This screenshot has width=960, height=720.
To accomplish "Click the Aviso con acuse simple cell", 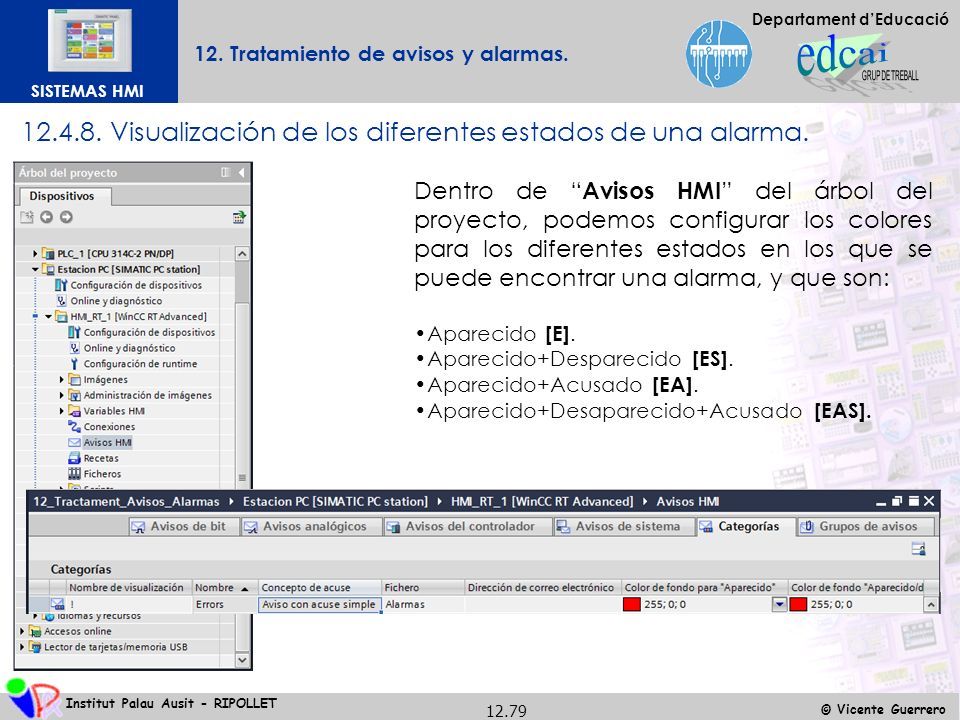I will point(320,604).
